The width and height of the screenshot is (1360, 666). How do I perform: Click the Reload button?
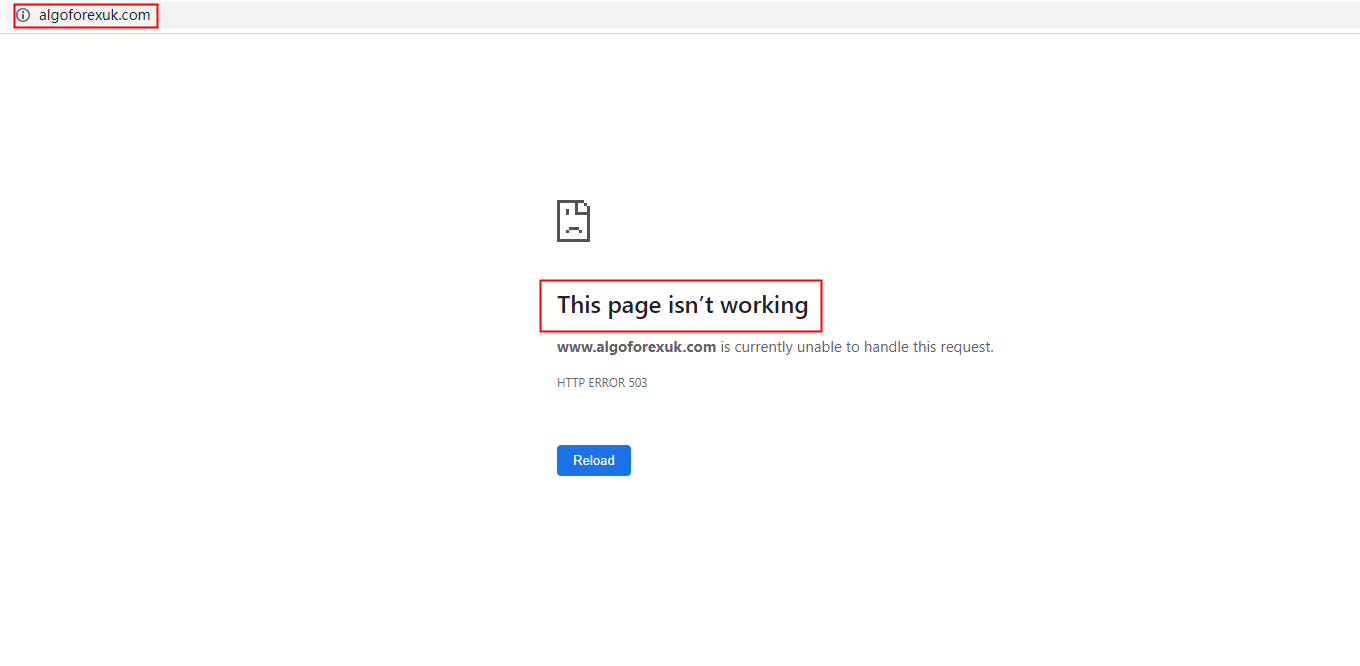[x=593, y=460]
